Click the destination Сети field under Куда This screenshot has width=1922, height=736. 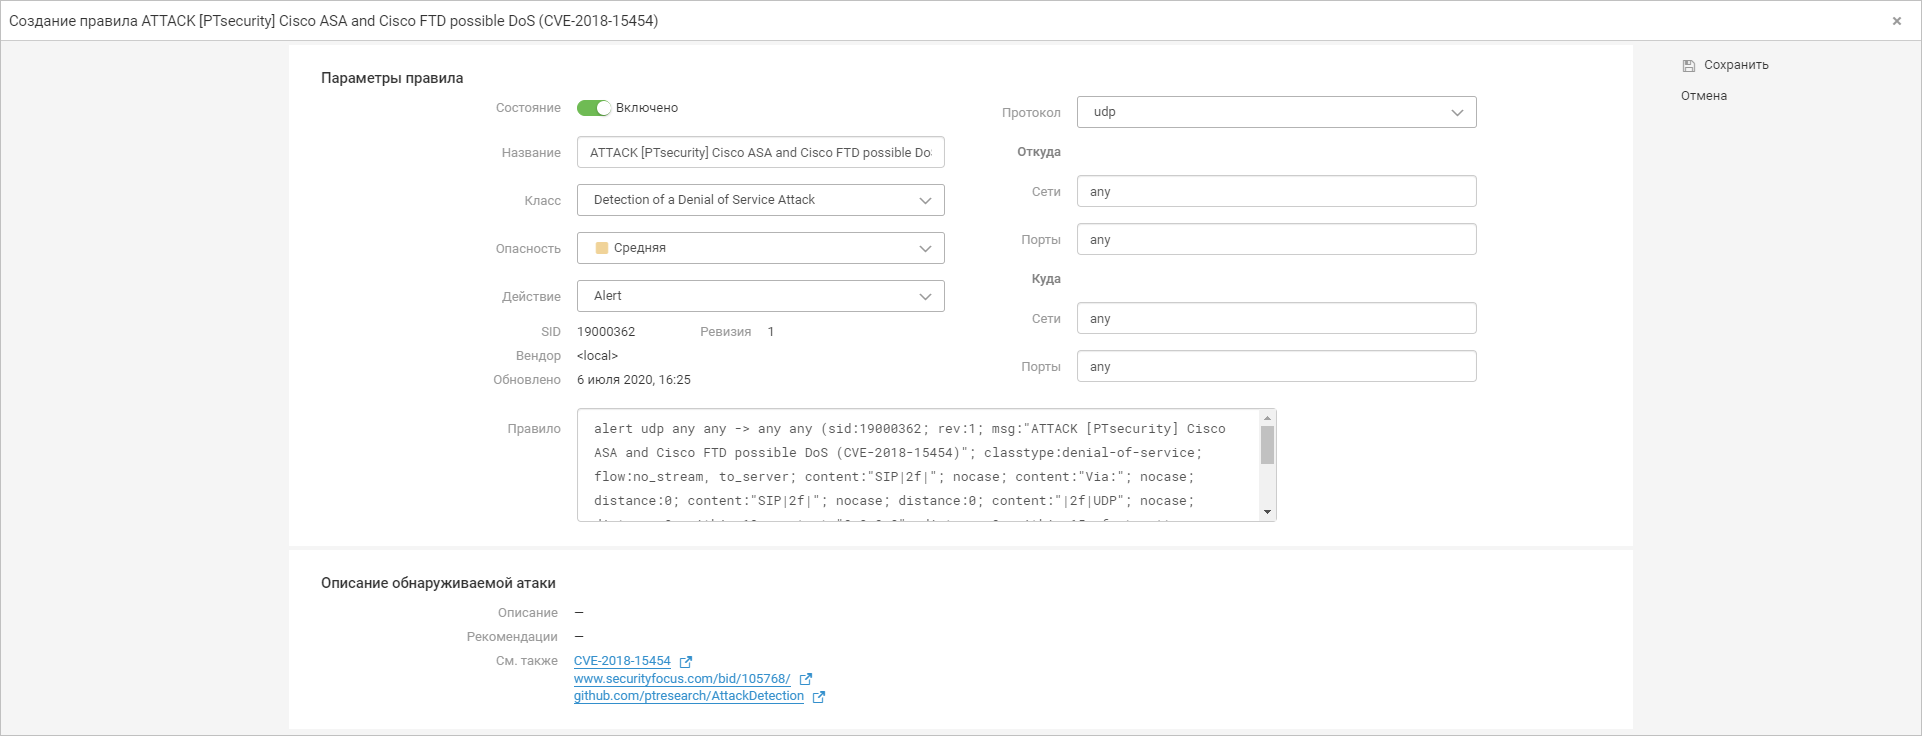point(1277,318)
